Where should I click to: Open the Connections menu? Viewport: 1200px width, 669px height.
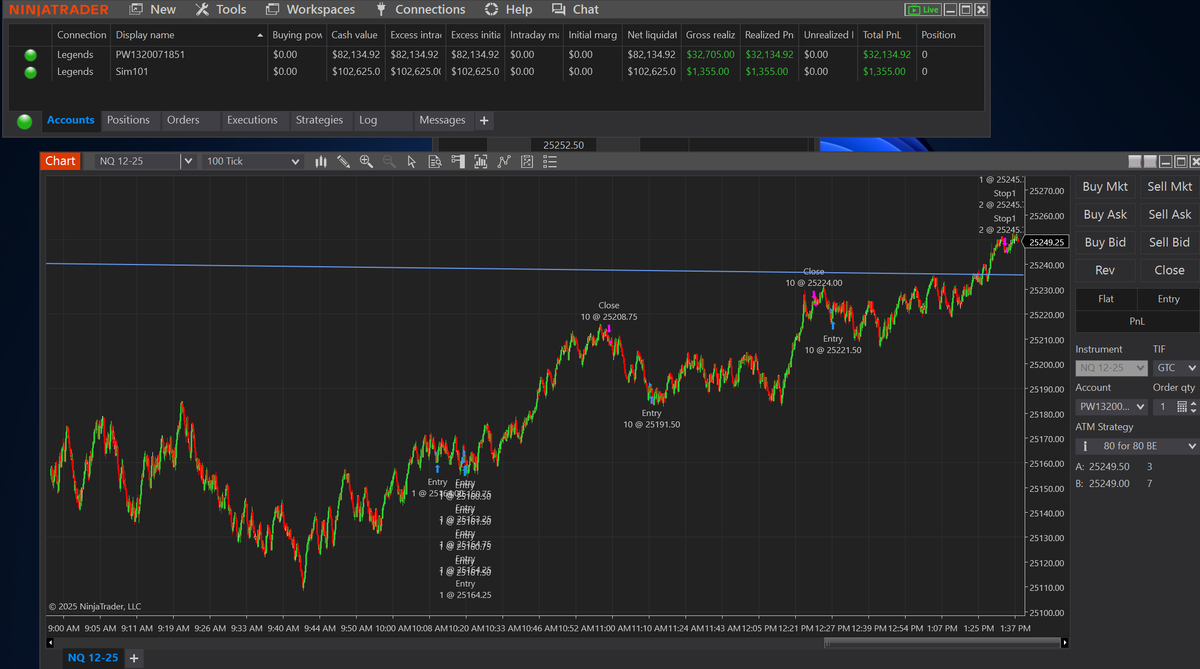420,9
